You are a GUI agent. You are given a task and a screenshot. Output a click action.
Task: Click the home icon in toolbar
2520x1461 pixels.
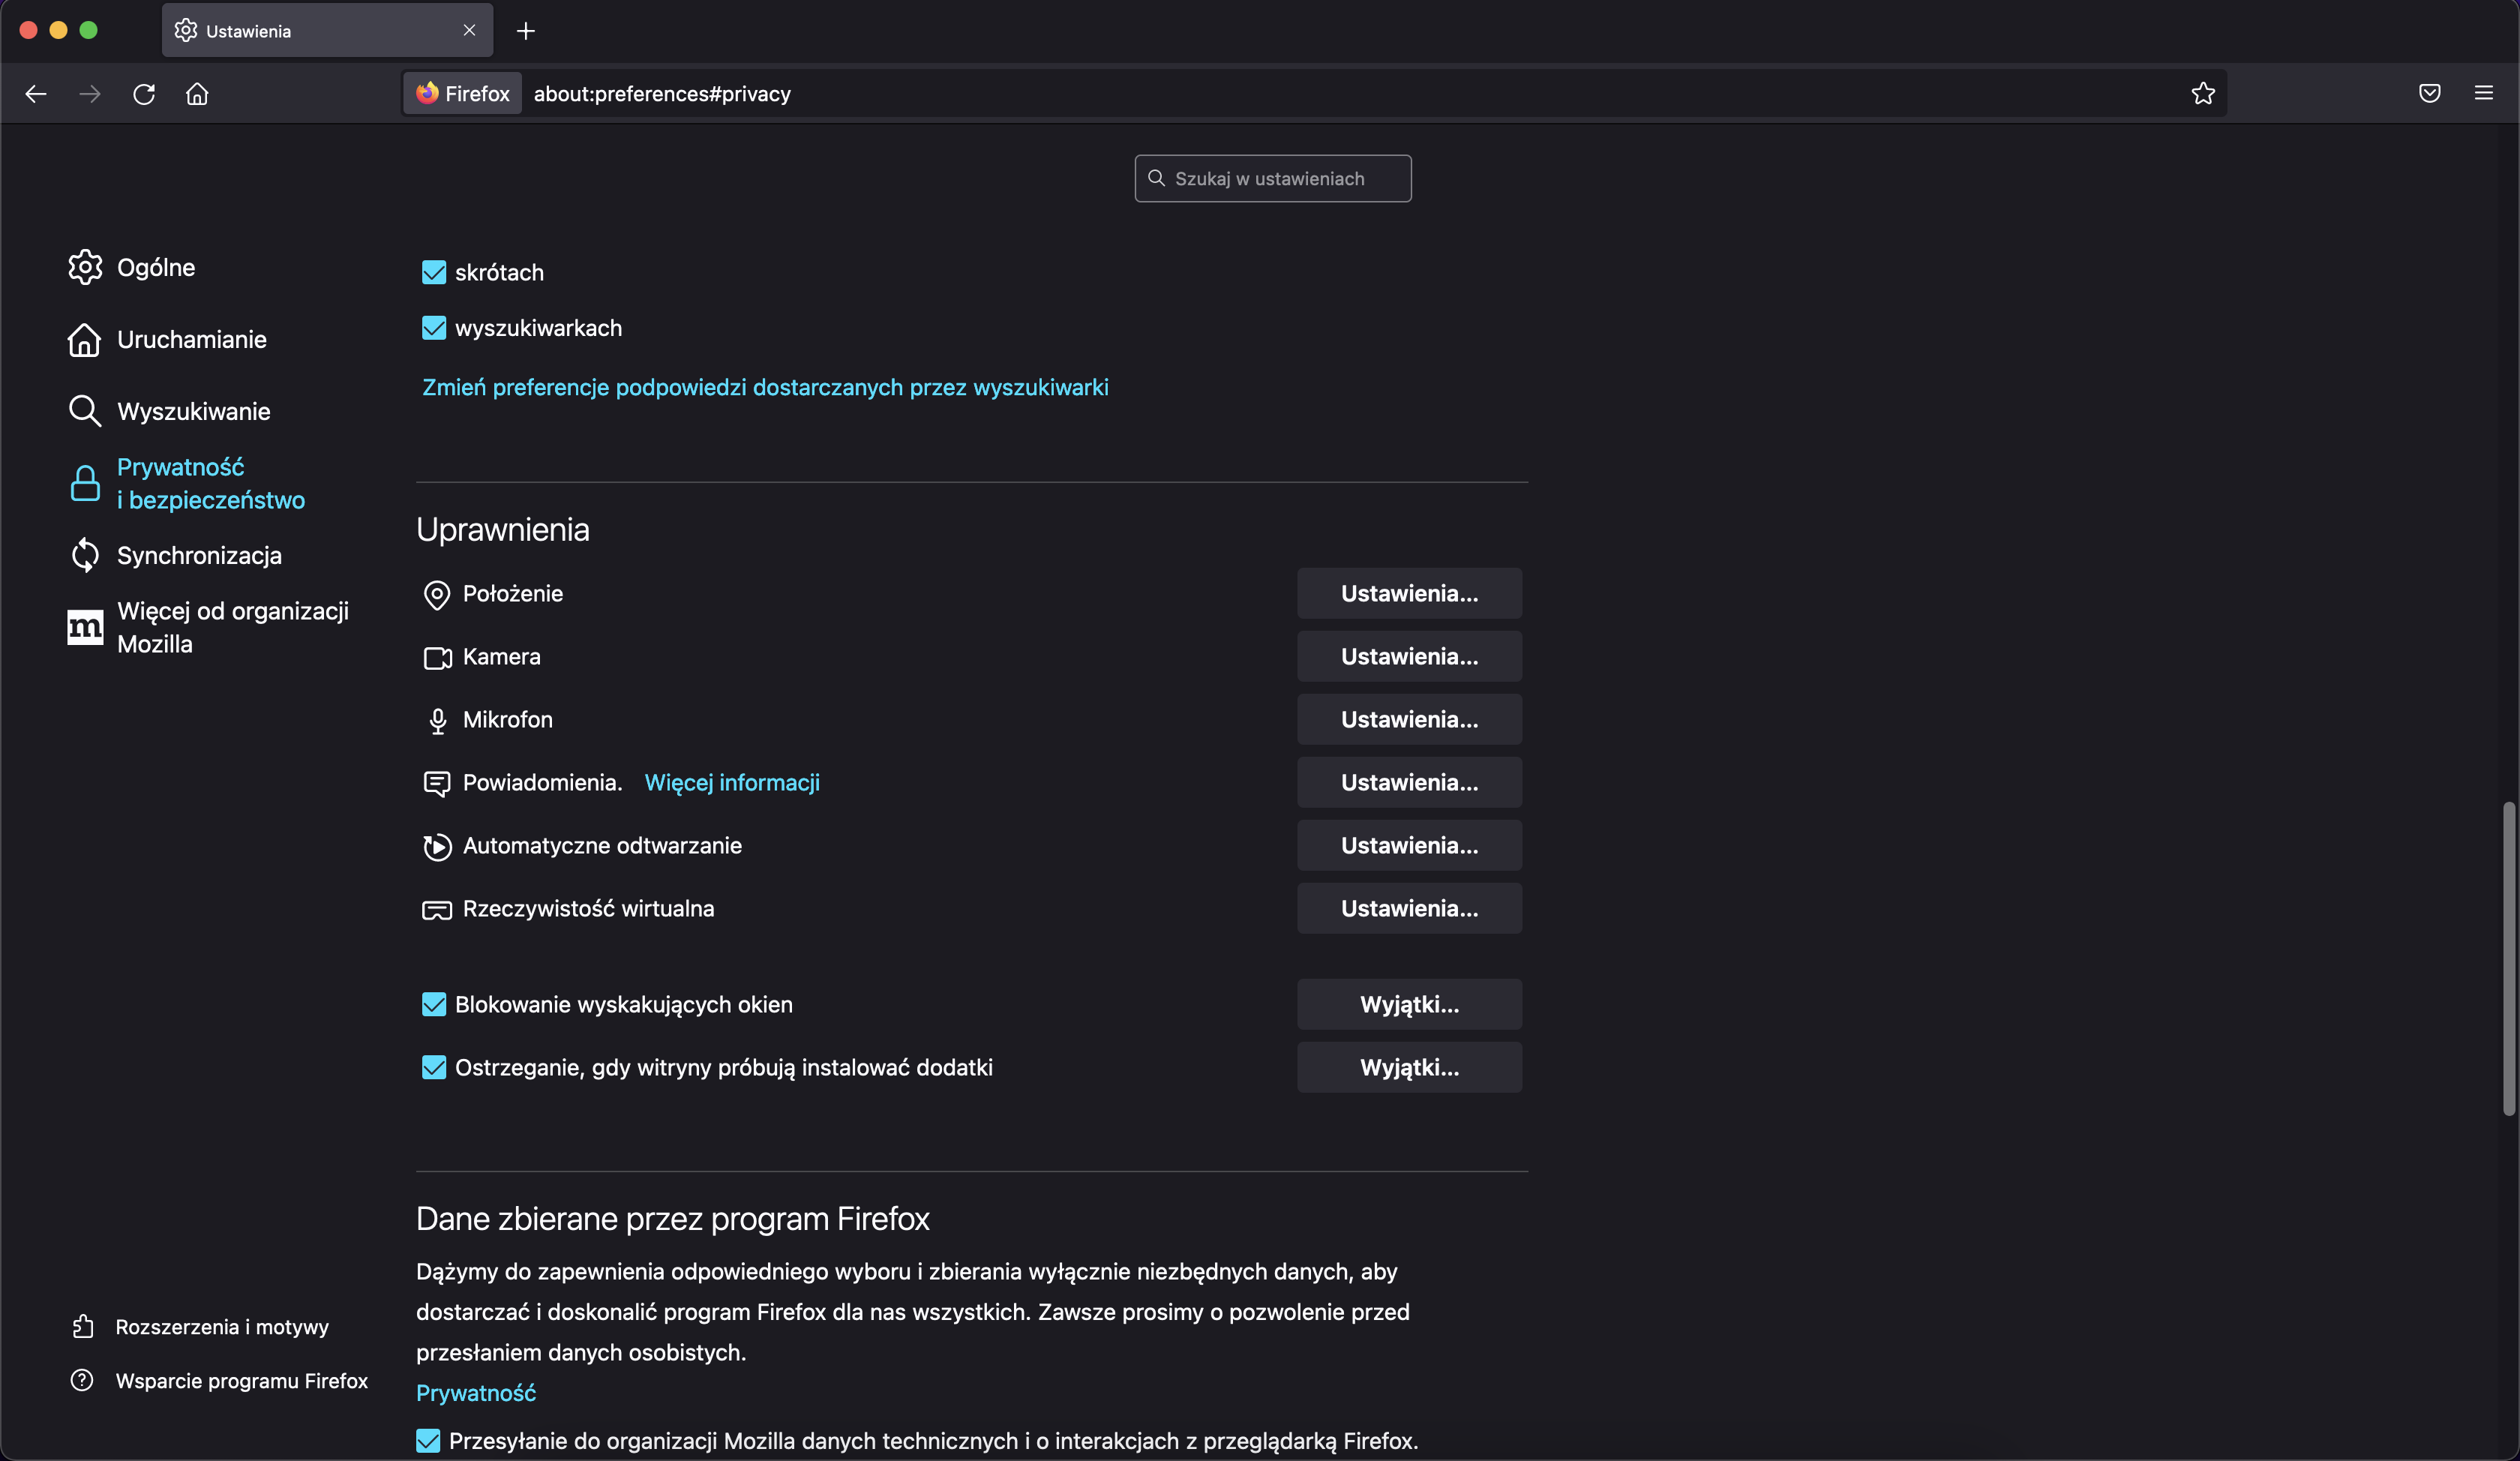click(197, 94)
